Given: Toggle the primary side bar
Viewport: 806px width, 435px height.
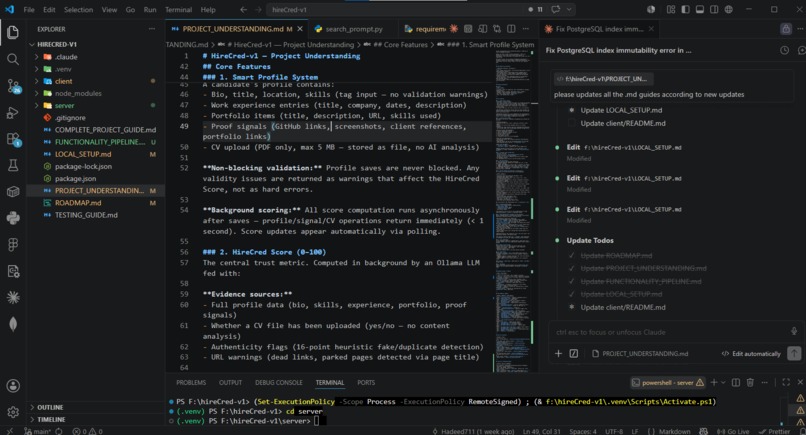Looking at the screenshot, I should [x=685, y=9].
